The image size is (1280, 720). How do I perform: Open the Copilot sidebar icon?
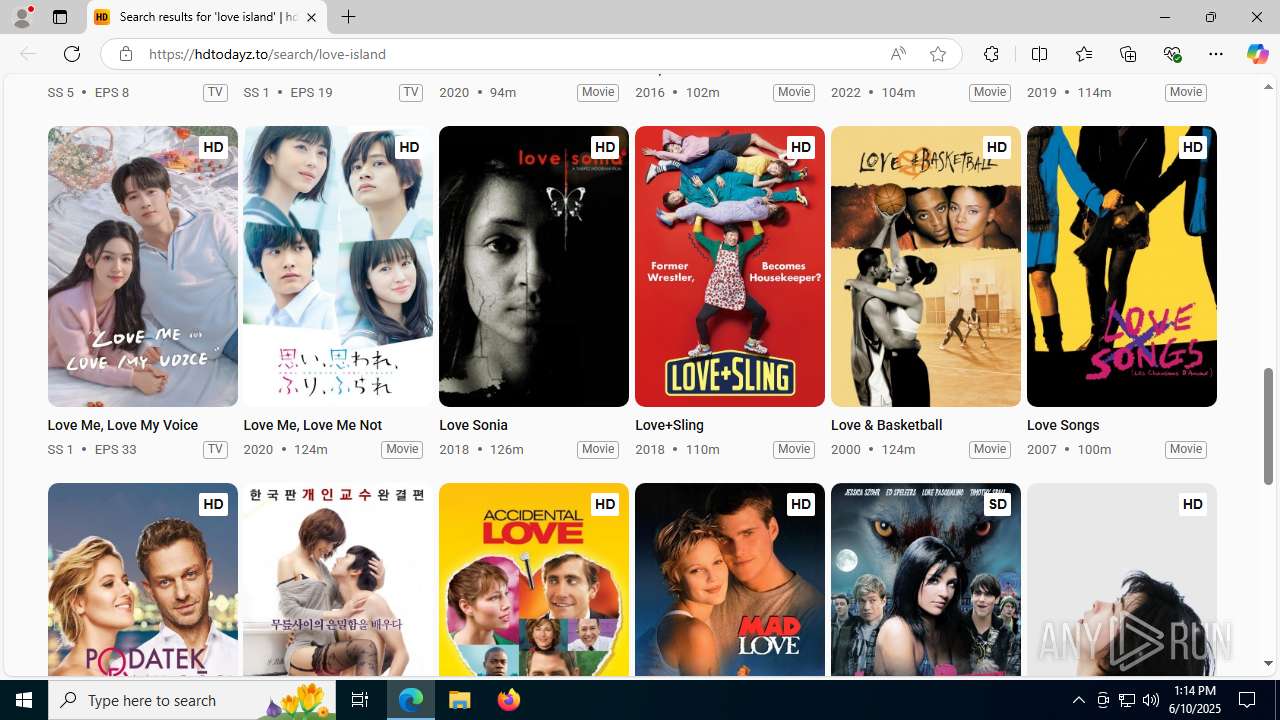(1257, 54)
